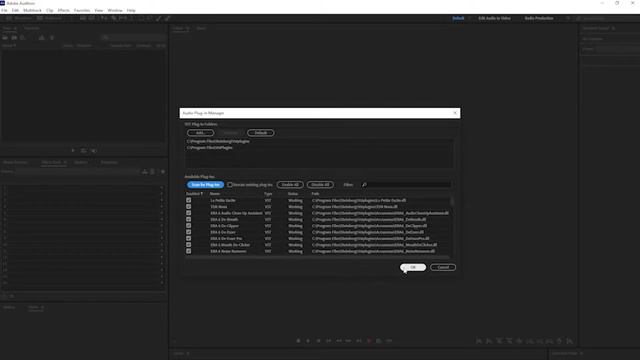The width and height of the screenshot is (640, 360).
Task: Sort plug-in list by Name column
Action: pyautogui.click(x=215, y=194)
